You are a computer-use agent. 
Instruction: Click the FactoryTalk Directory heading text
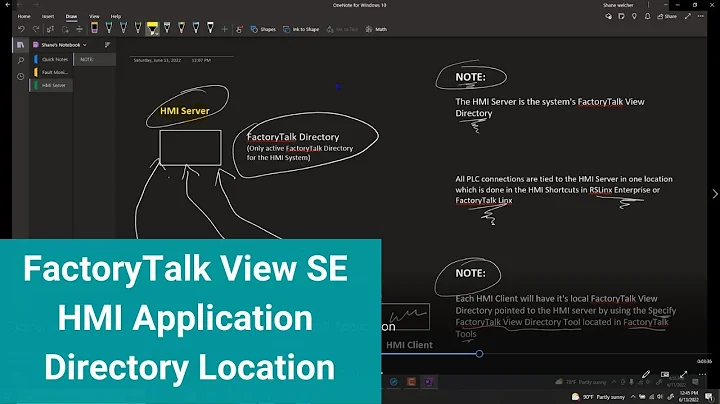click(x=293, y=137)
